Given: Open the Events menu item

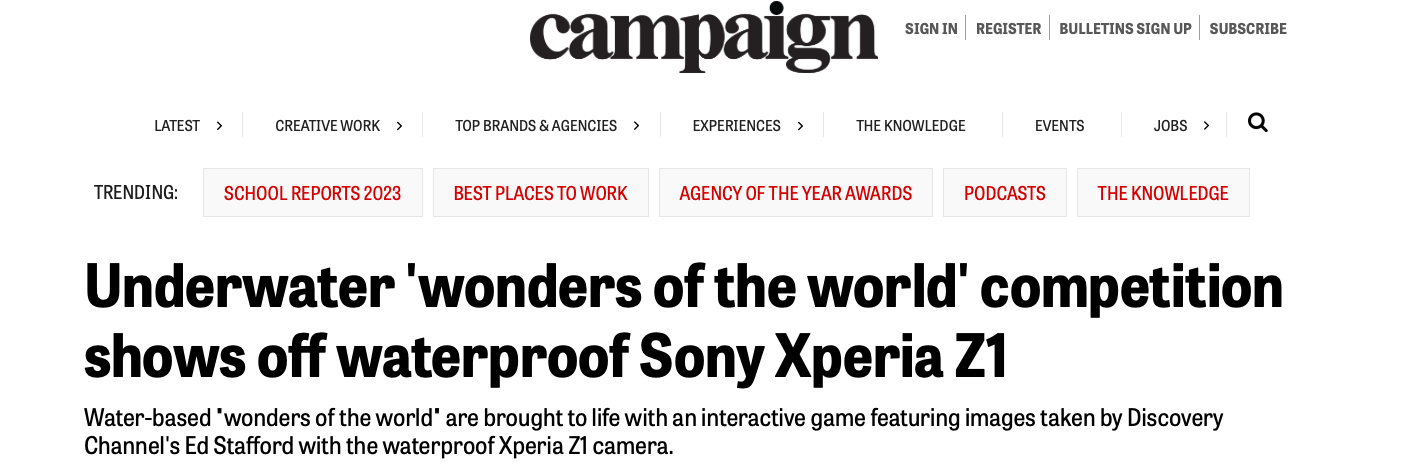Looking at the screenshot, I should 1060,126.
